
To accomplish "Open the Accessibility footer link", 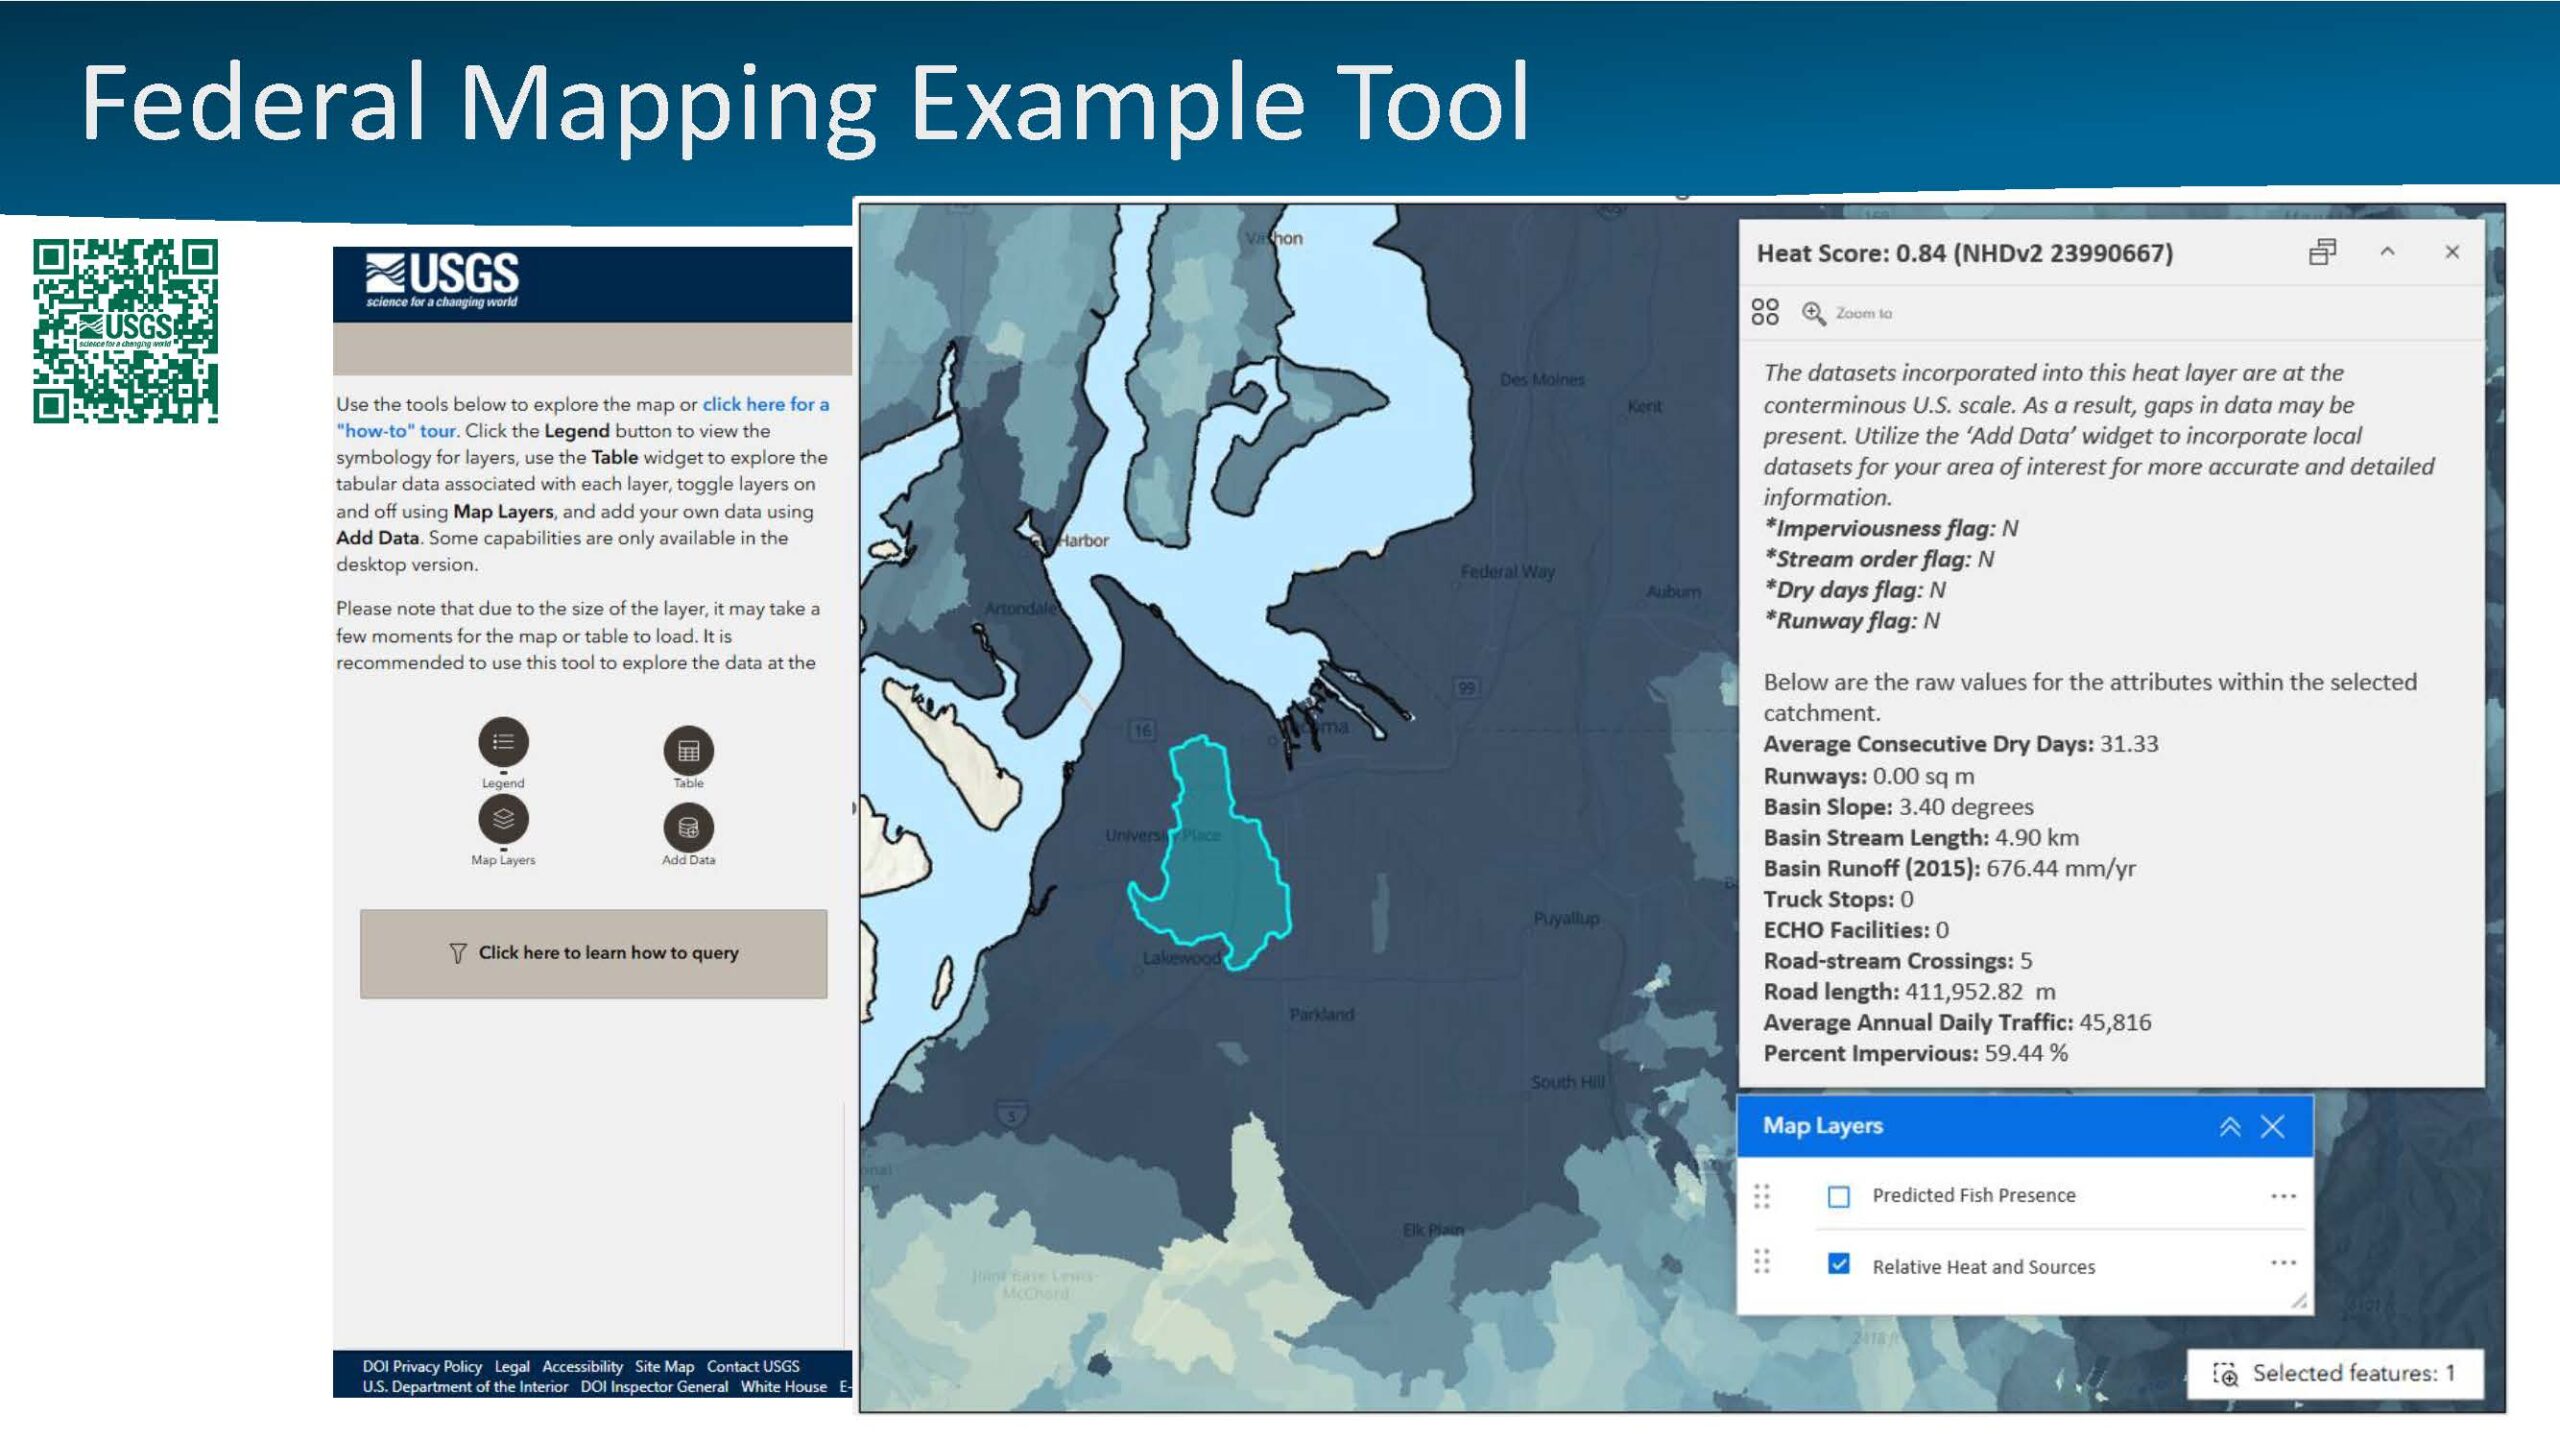I will click(x=582, y=1366).
